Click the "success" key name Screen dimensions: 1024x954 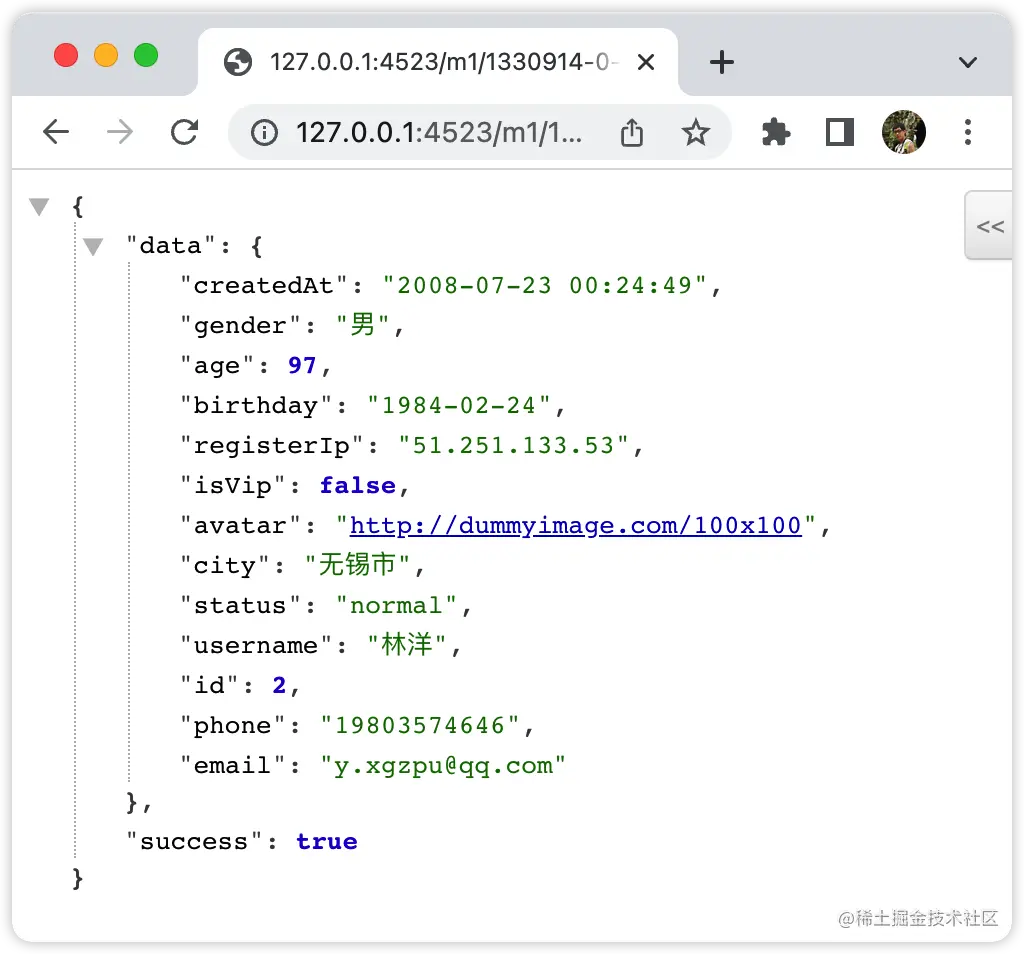point(194,842)
